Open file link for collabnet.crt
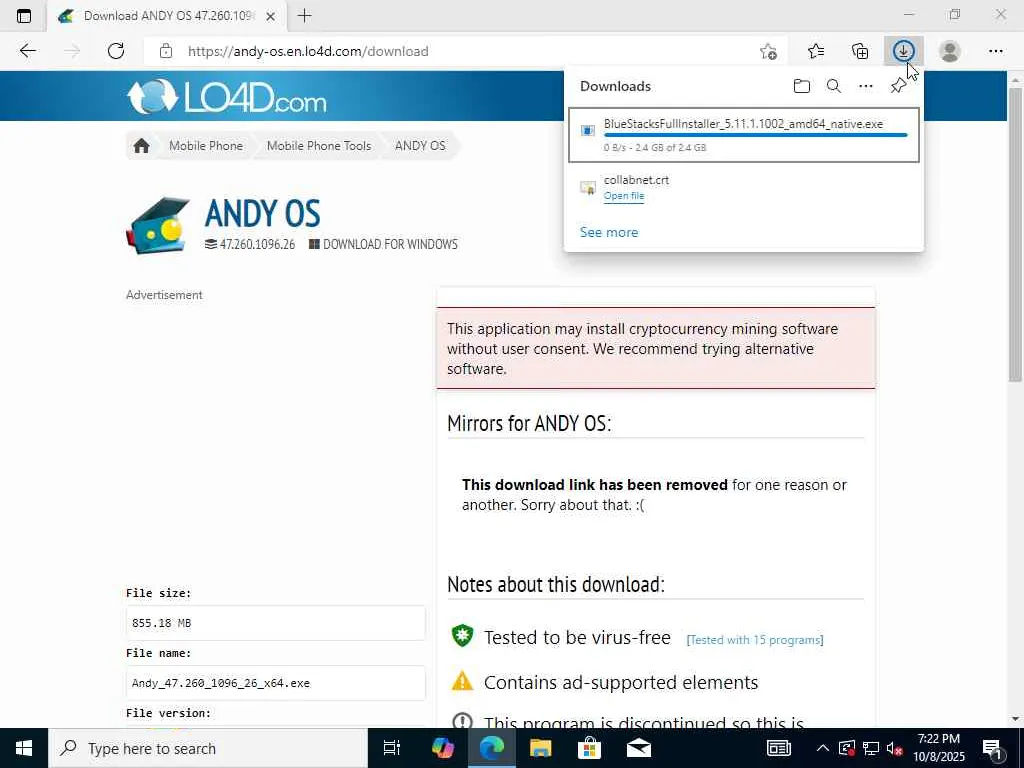The height and width of the screenshot is (768, 1024). 624,196
